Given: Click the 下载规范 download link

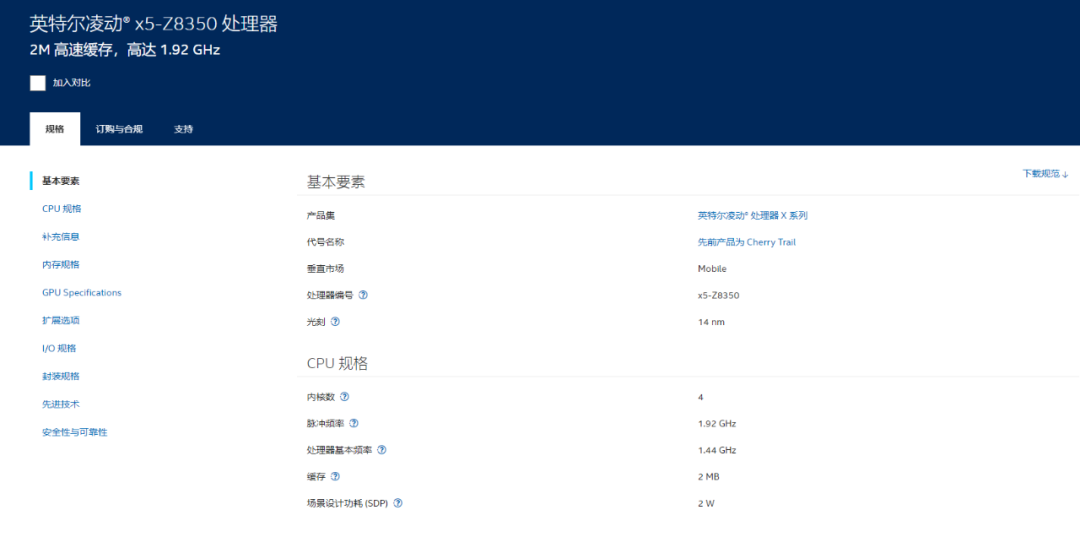Looking at the screenshot, I should click(1045, 173).
